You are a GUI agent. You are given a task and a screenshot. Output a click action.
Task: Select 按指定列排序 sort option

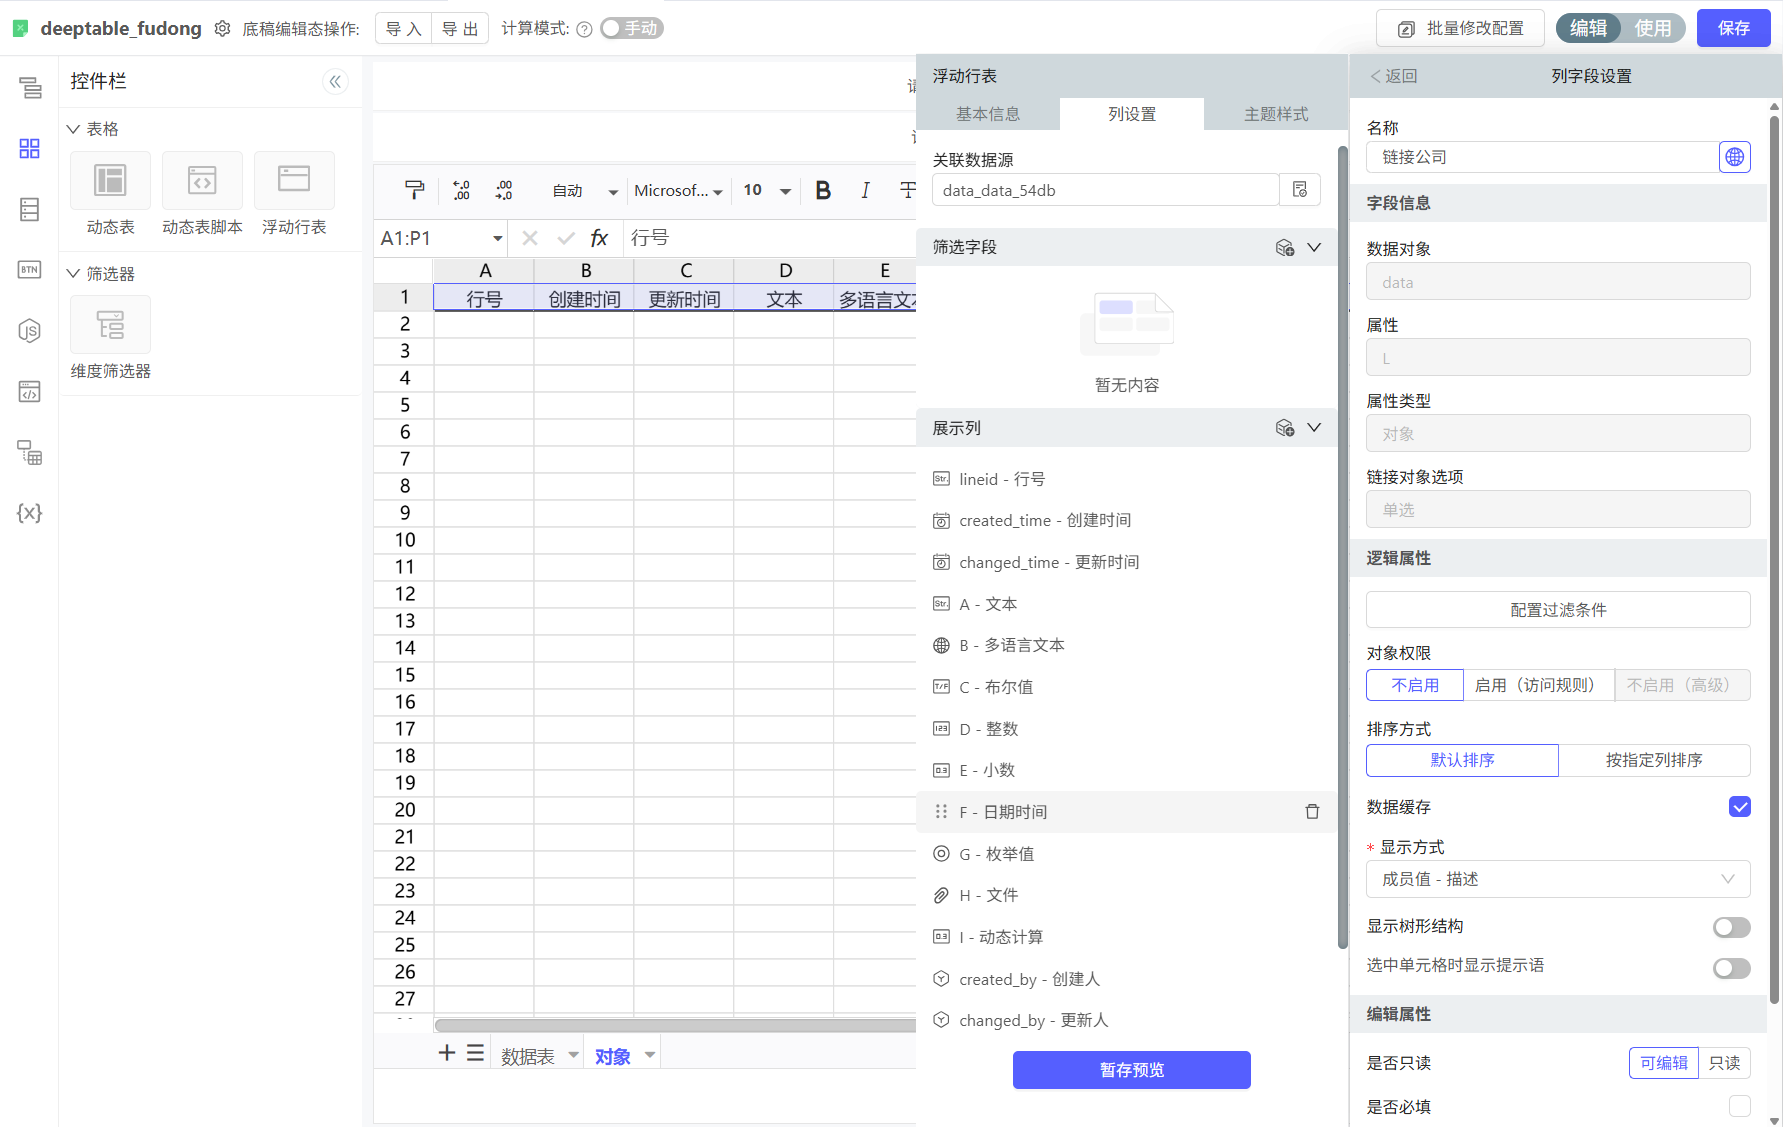point(1653,760)
